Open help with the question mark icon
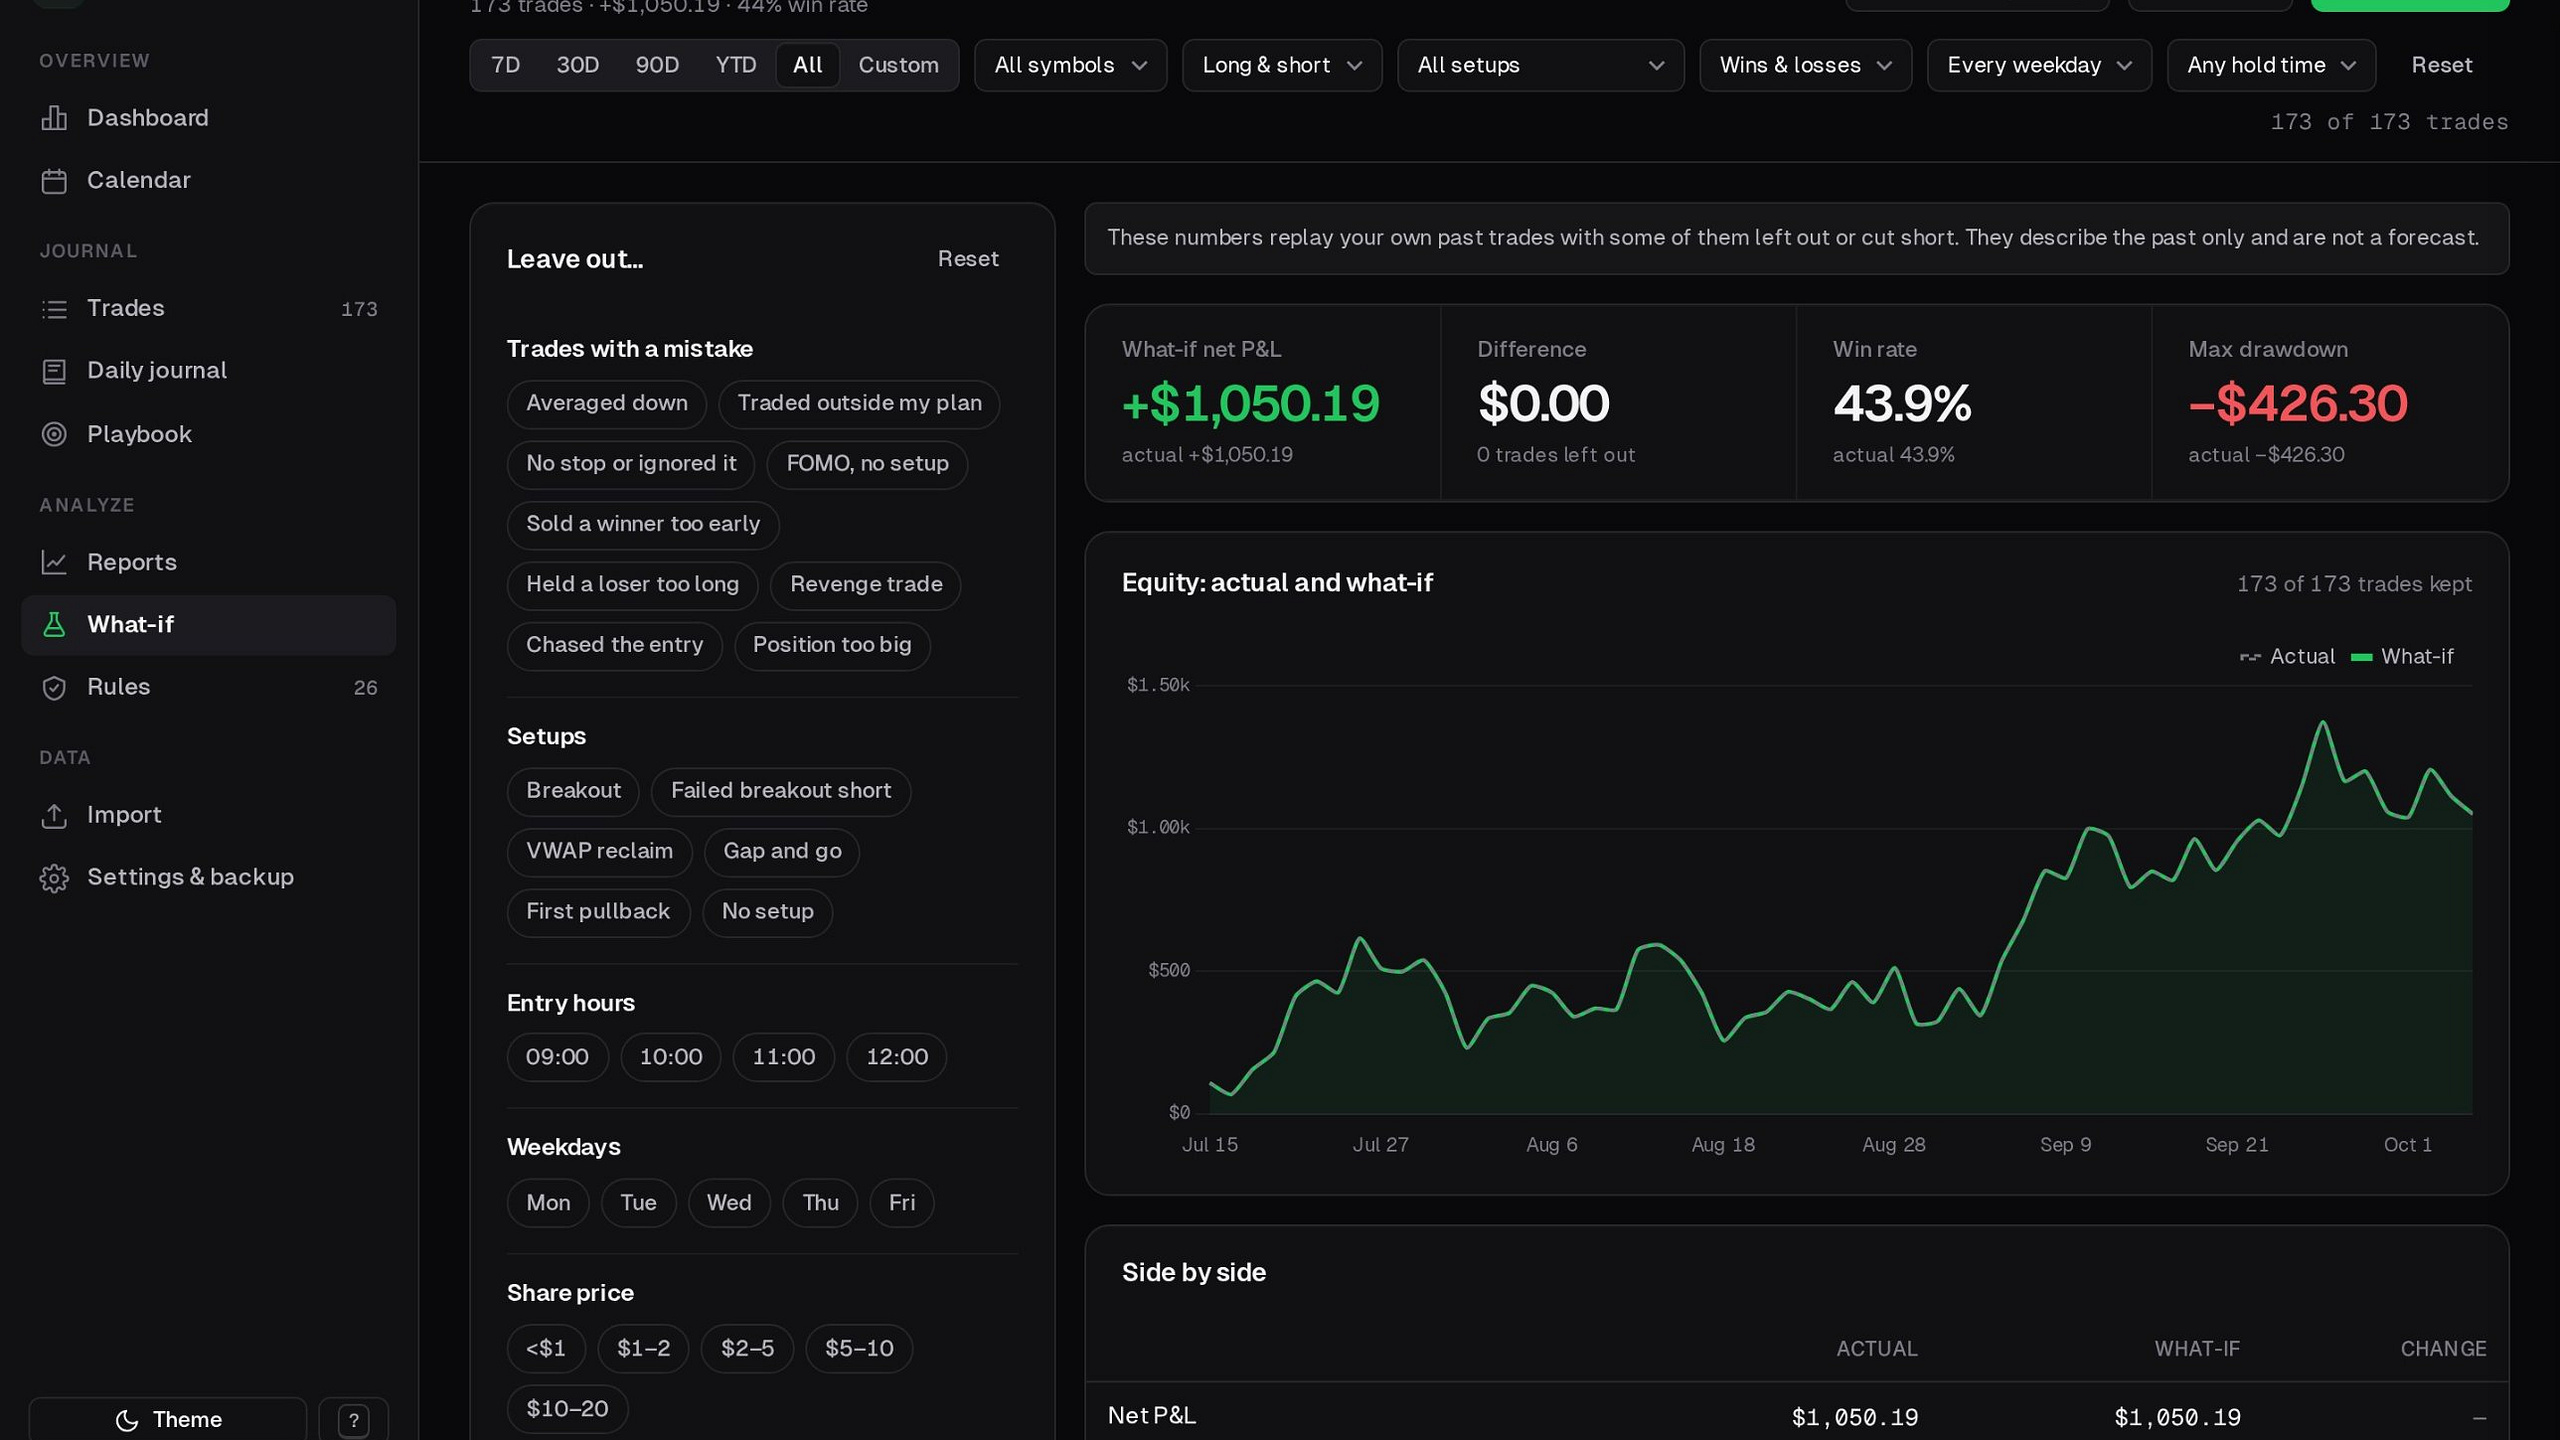 pos(353,1420)
